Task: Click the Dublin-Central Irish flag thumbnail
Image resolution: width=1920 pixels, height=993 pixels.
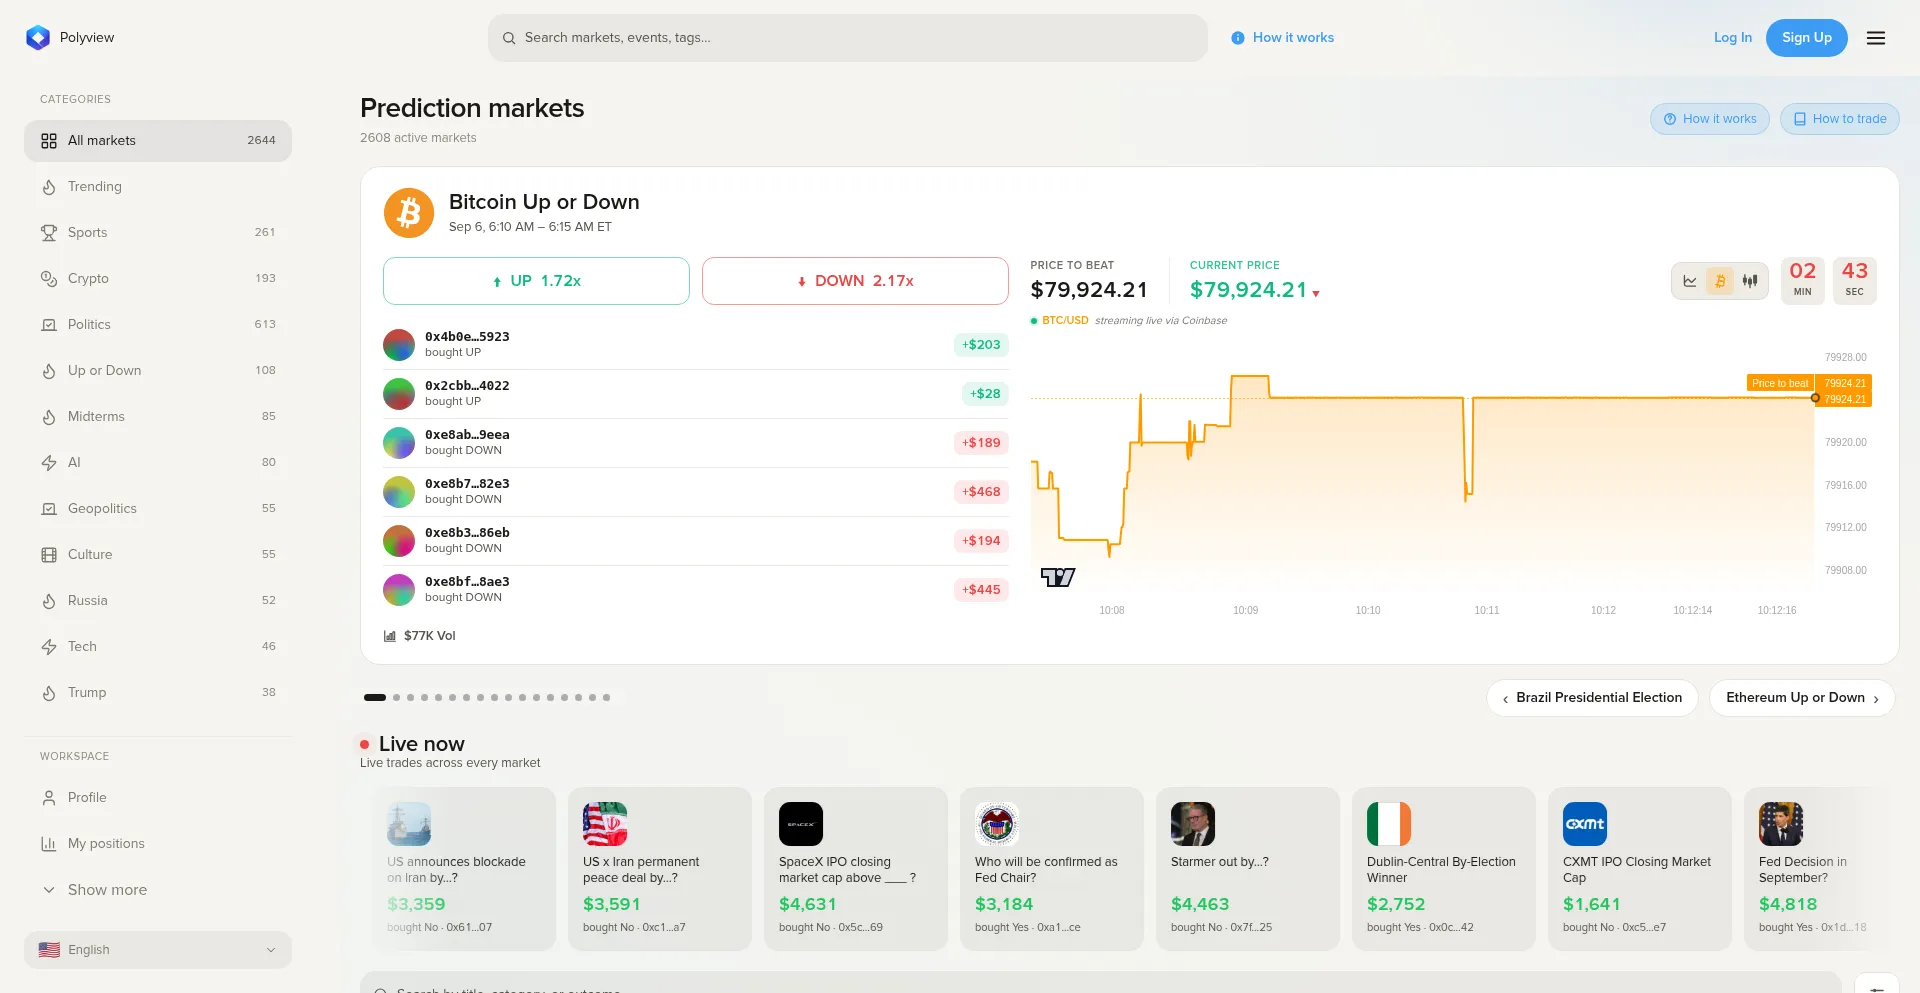Action: pyautogui.click(x=1389, y=824)
